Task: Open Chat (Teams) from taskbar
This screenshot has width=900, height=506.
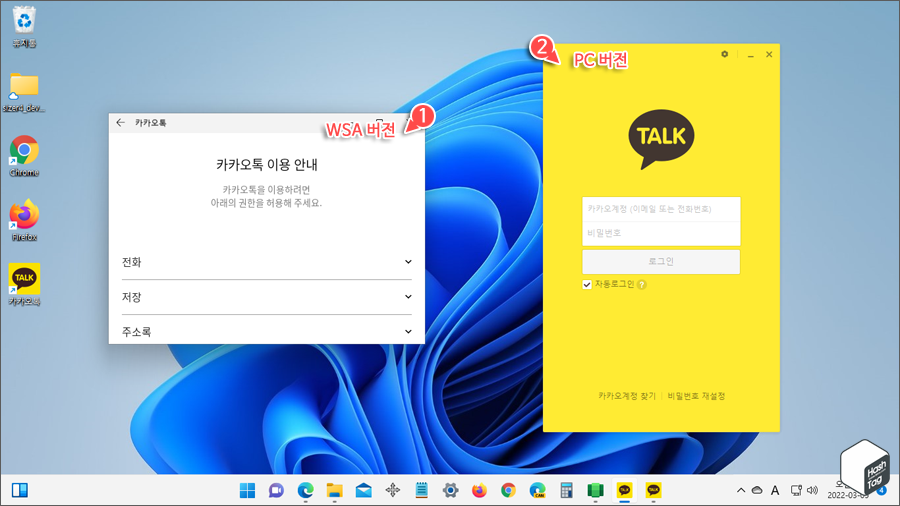Action: coord(276,491)
